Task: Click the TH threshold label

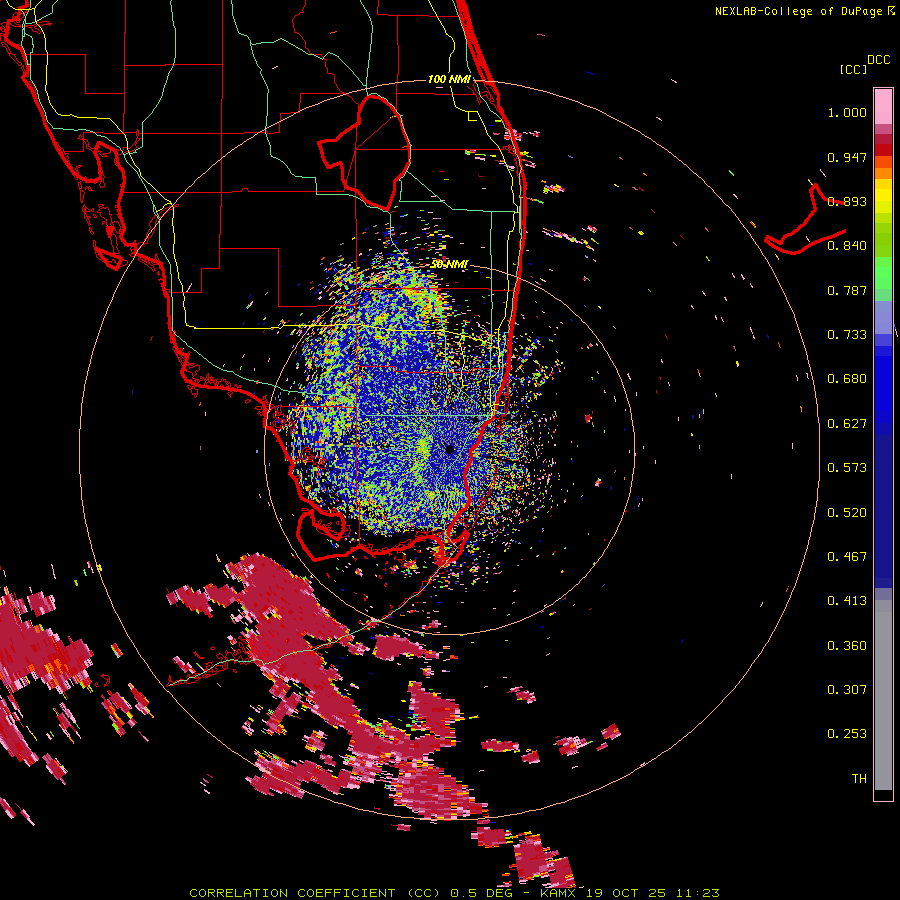Action: coord(859,779)
